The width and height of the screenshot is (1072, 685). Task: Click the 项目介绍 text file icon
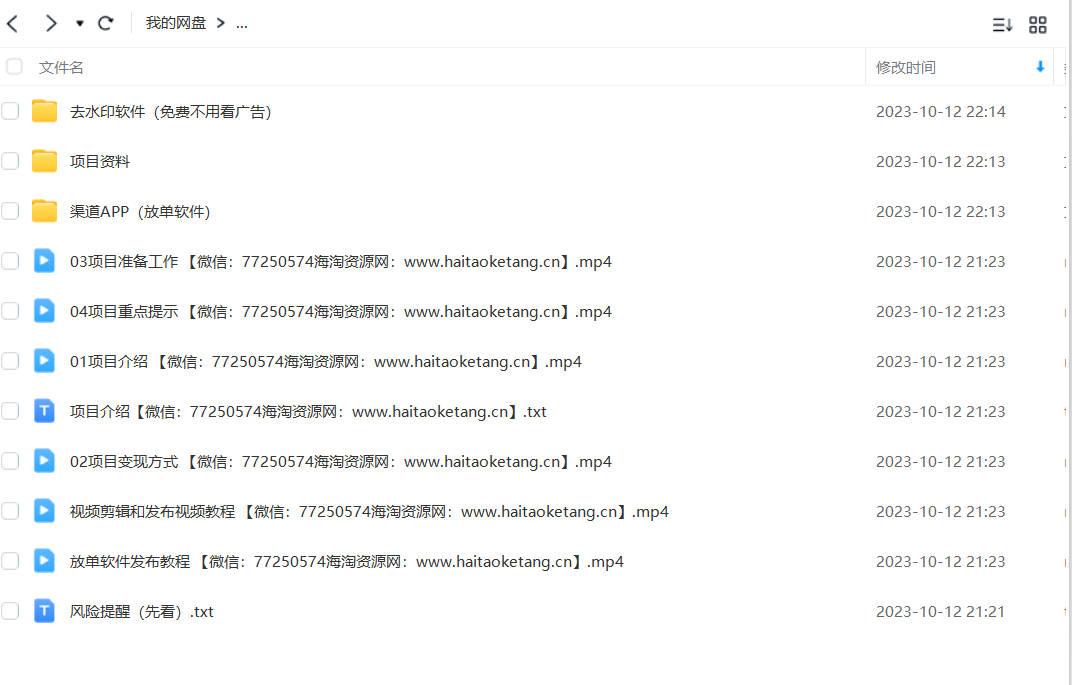(x=44, y=410)
